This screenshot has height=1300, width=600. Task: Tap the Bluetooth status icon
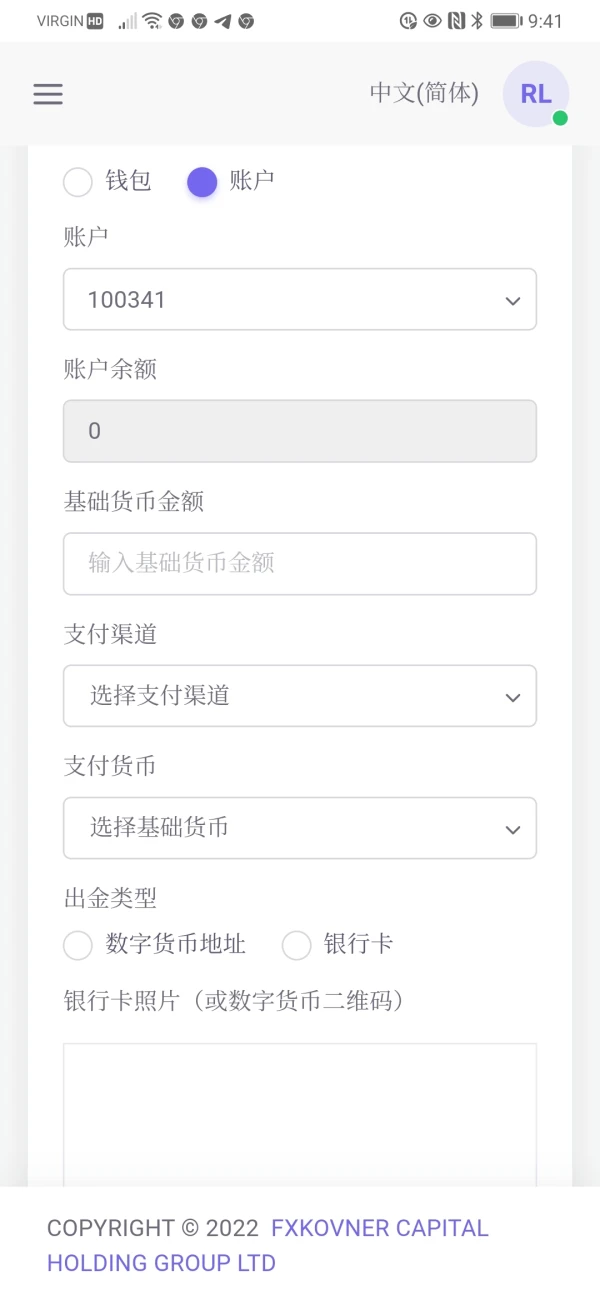[x=477, y=21]
